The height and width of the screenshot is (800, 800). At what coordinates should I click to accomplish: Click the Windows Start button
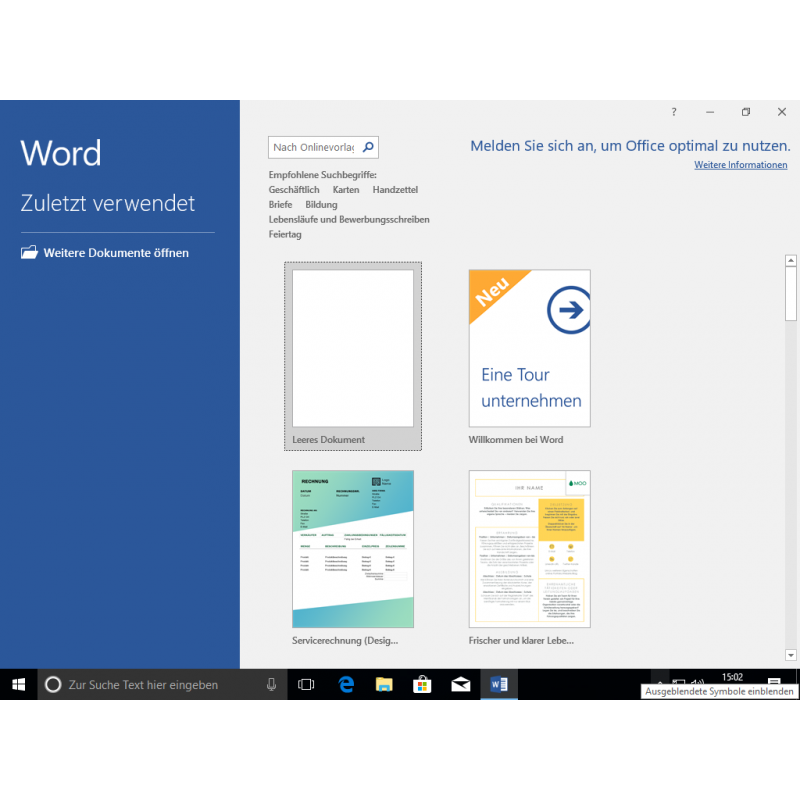pos(18,685)
